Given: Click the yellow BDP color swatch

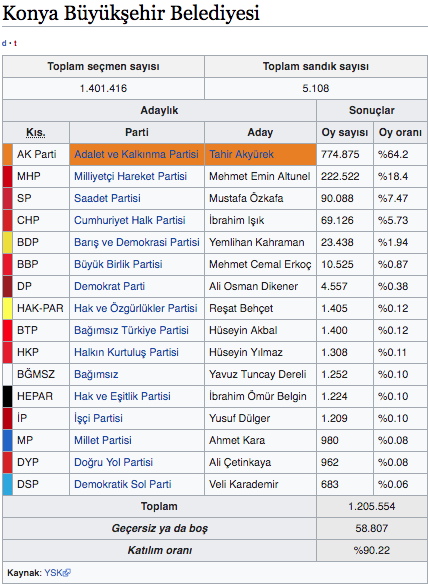Looking at the screenshot, I should (7, 242).
